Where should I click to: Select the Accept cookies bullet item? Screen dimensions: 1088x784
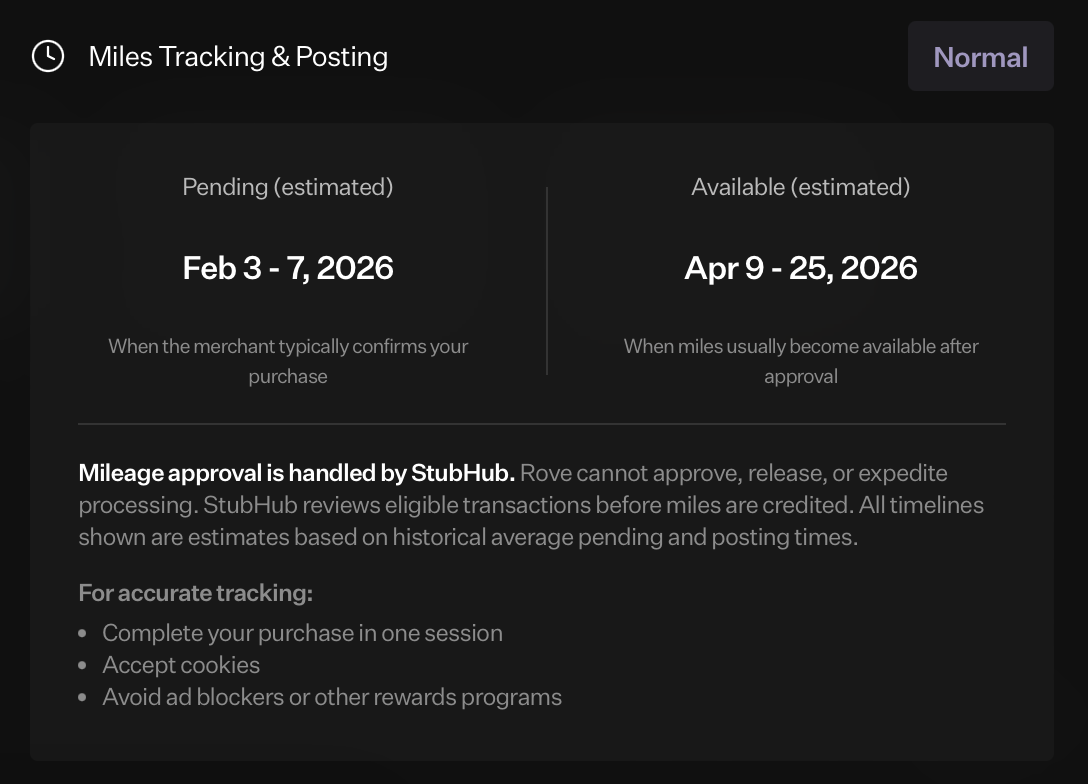pyautogui.click(x=180, y=664)
